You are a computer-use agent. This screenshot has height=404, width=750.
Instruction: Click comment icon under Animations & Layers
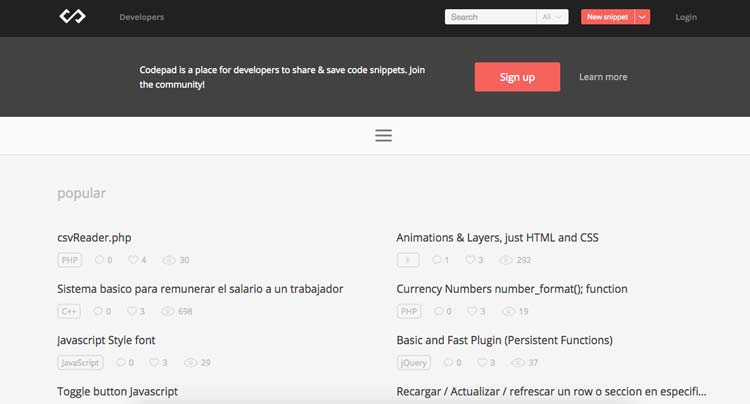[x=437, y=260]
